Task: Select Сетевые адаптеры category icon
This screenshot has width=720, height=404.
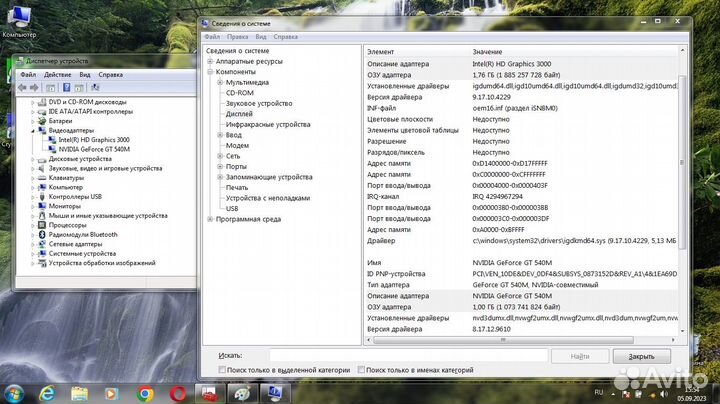Action: pos(42,244)
